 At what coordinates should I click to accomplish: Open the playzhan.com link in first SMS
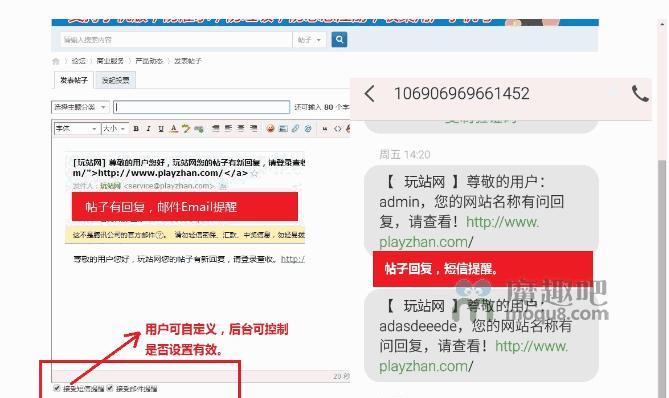tap(459, 232)
